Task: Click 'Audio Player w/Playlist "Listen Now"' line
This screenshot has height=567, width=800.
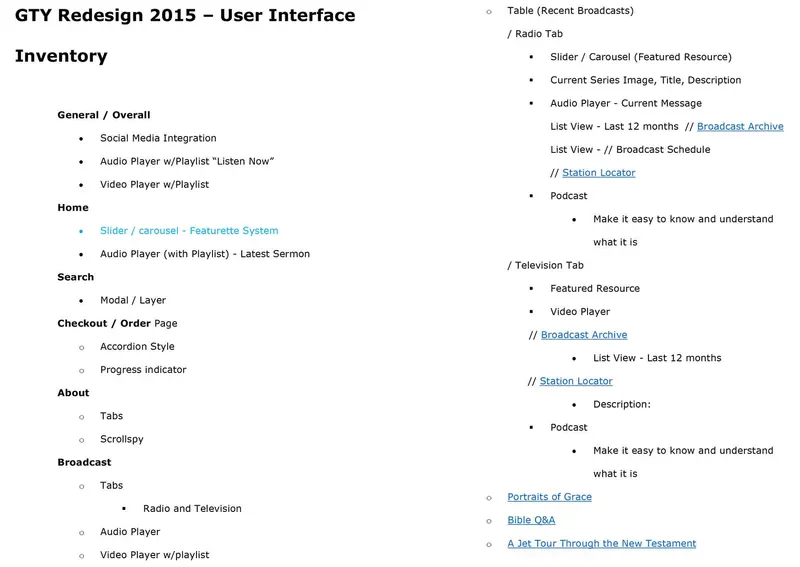Action: 187,161
